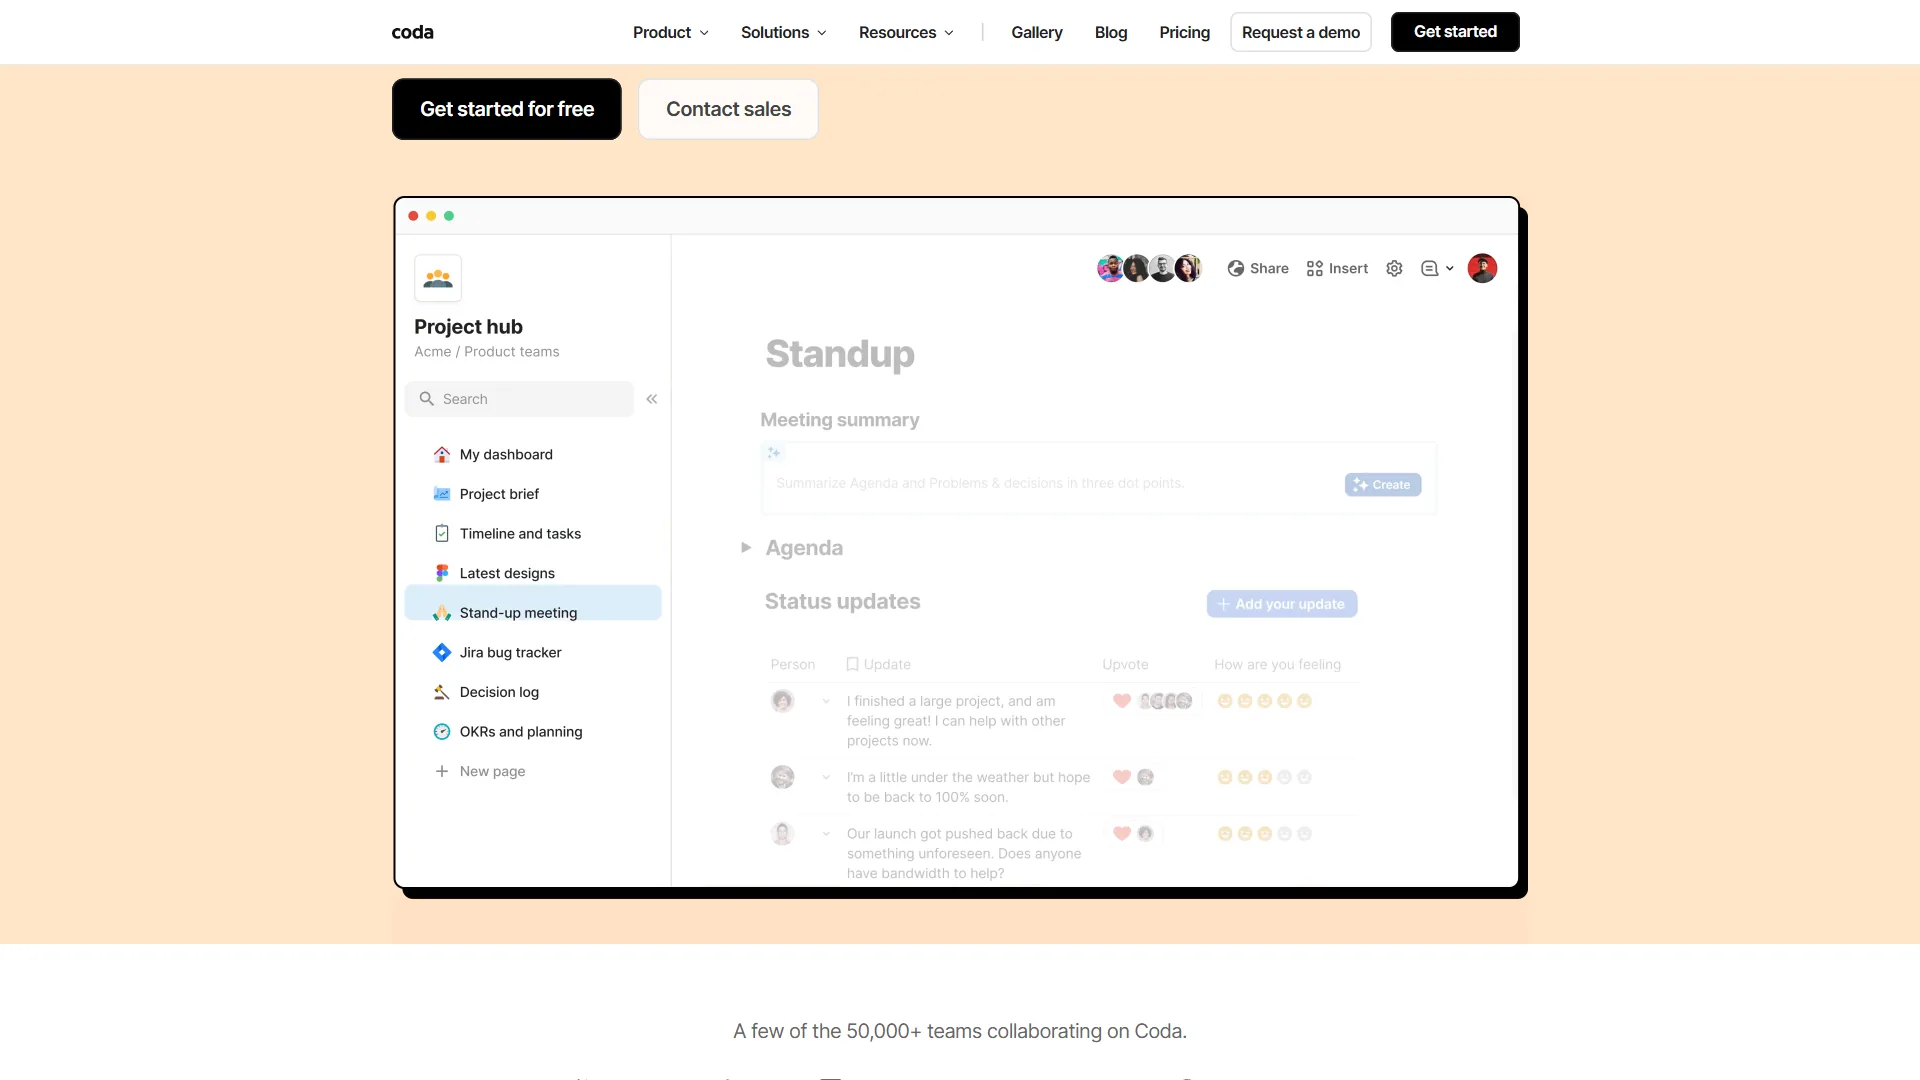Click the AI sparkle icon in summary box
This screenshot has height=1080, width=1920.
point(774,453)
